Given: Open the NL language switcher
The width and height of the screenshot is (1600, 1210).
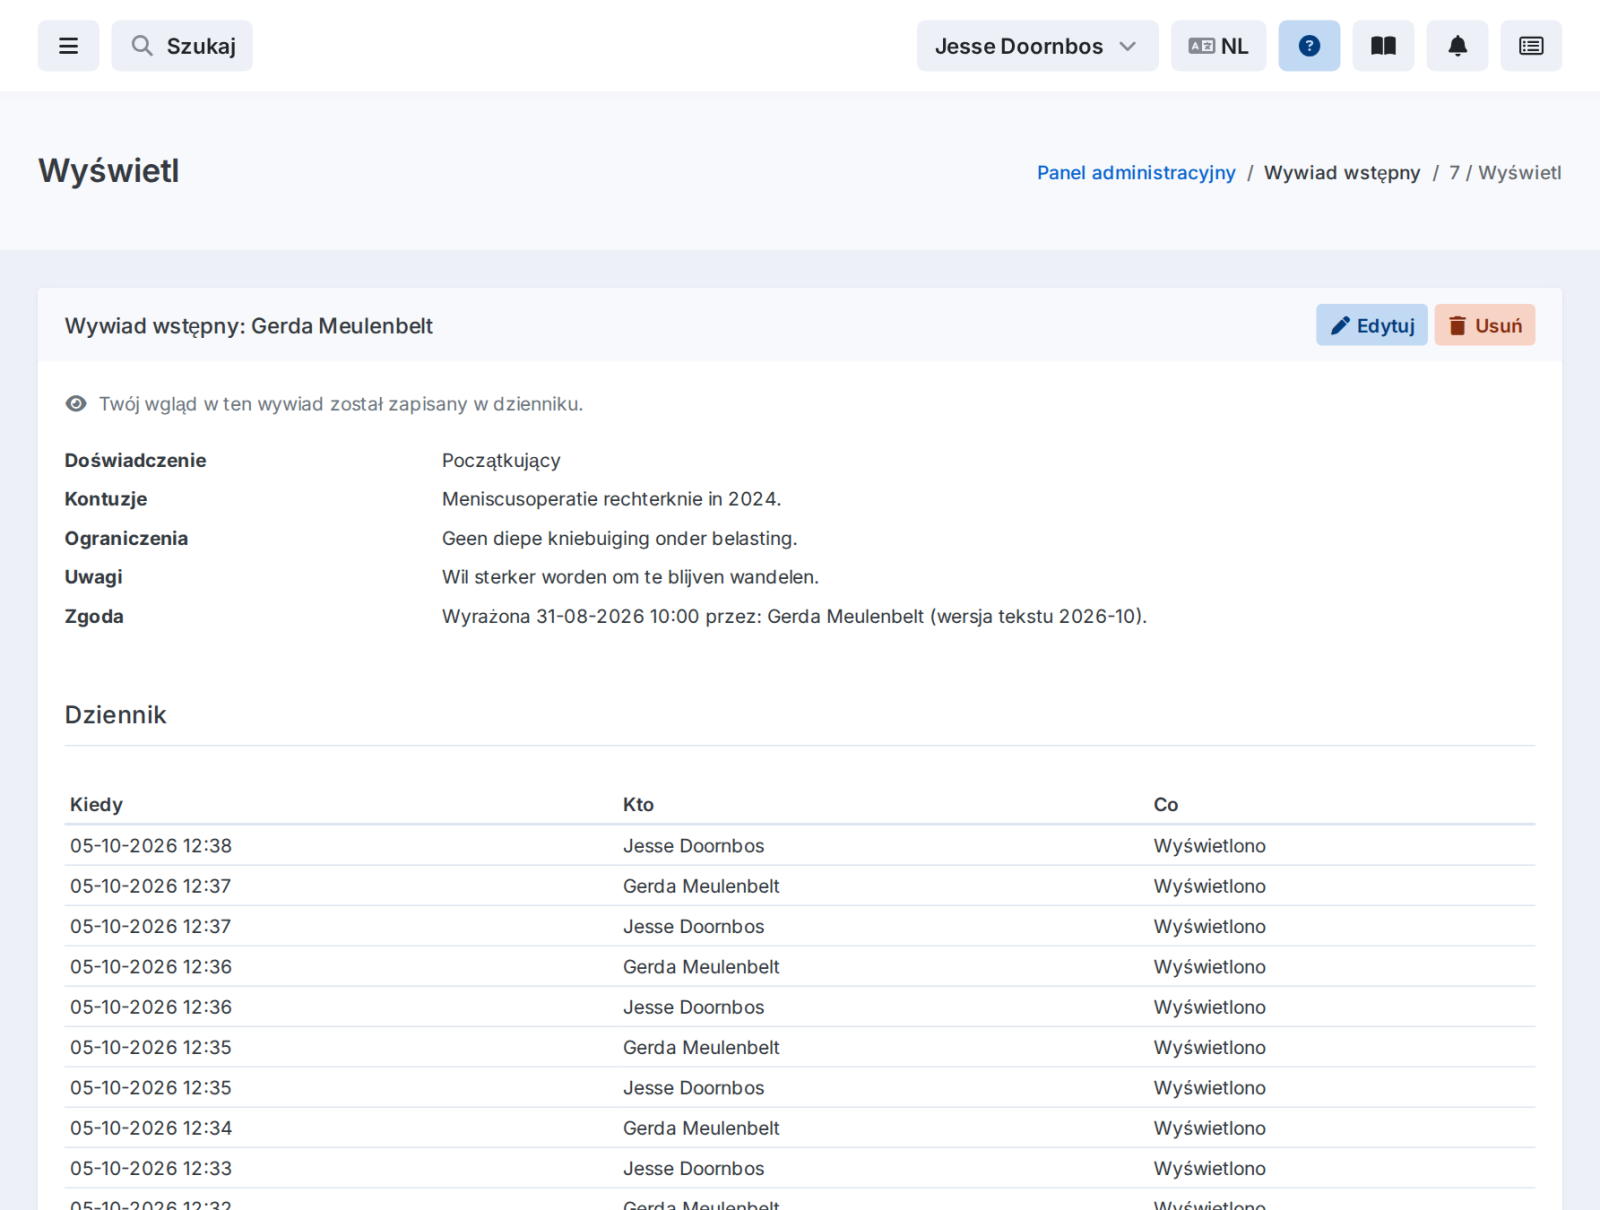Looking at the screenshot, I should click(1218, 46).
